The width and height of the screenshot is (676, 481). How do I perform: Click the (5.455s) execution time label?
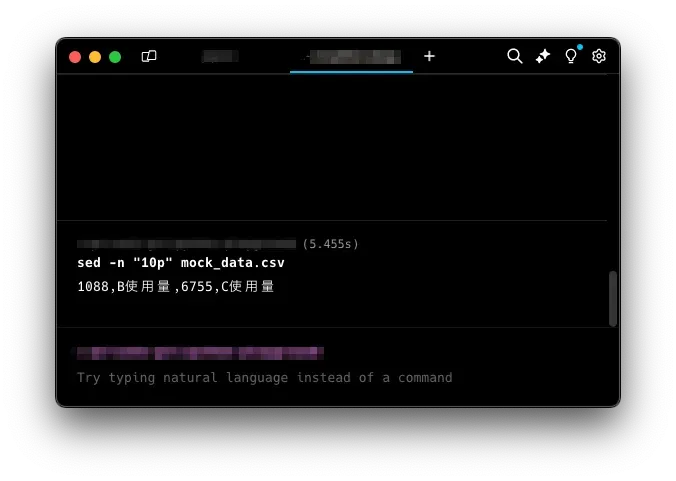coord(330,244)
